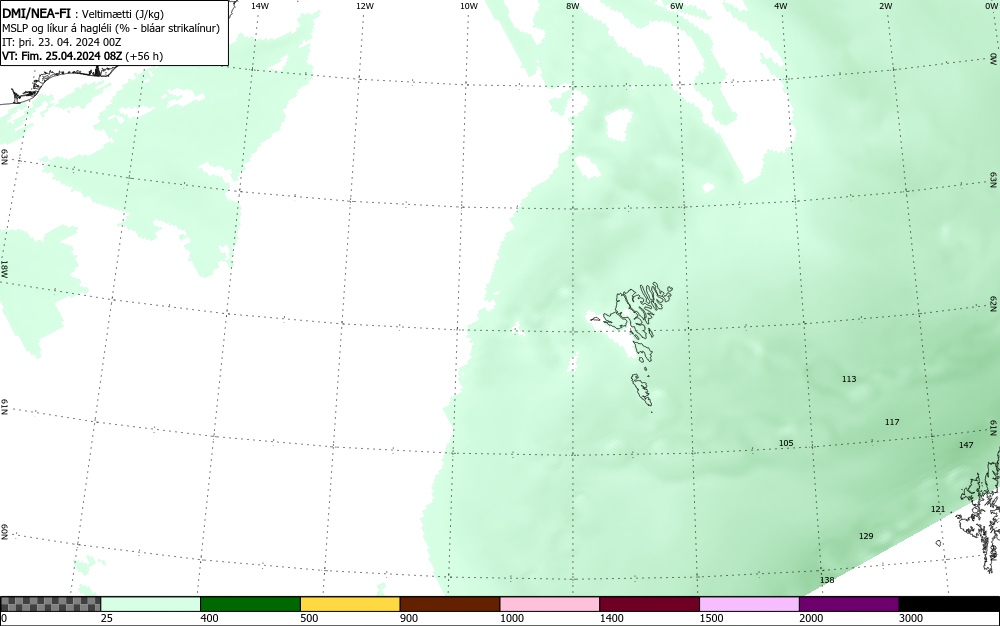Click the IT: þri. 23. 04. 2024 00Z line

[62, 42]
